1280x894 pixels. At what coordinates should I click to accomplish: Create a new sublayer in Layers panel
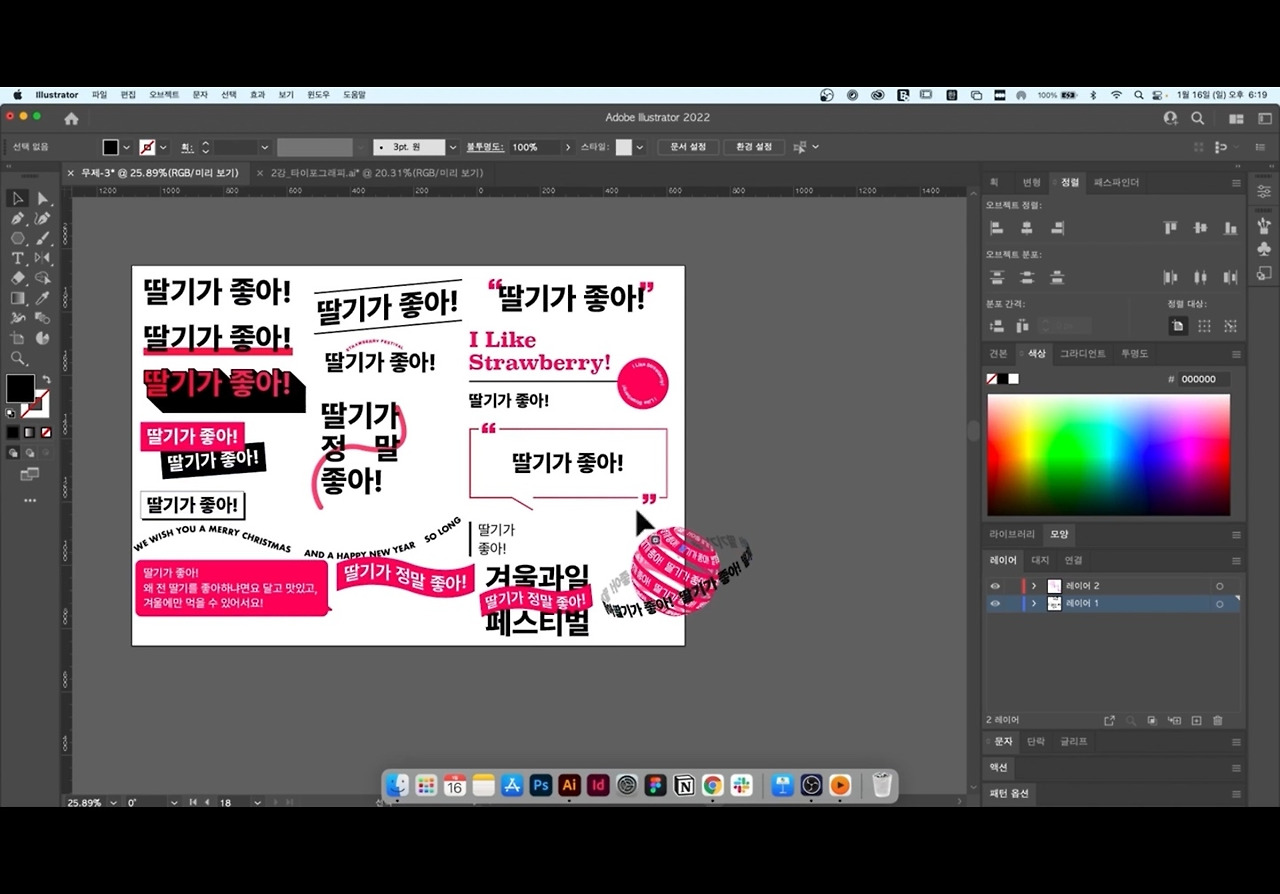(x=1174, y=720)
